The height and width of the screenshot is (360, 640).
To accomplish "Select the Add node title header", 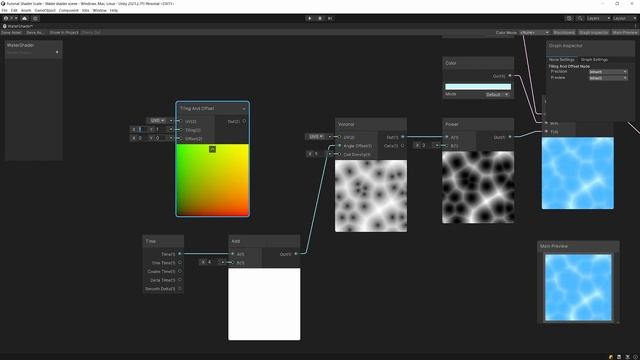I will [264, 241].
